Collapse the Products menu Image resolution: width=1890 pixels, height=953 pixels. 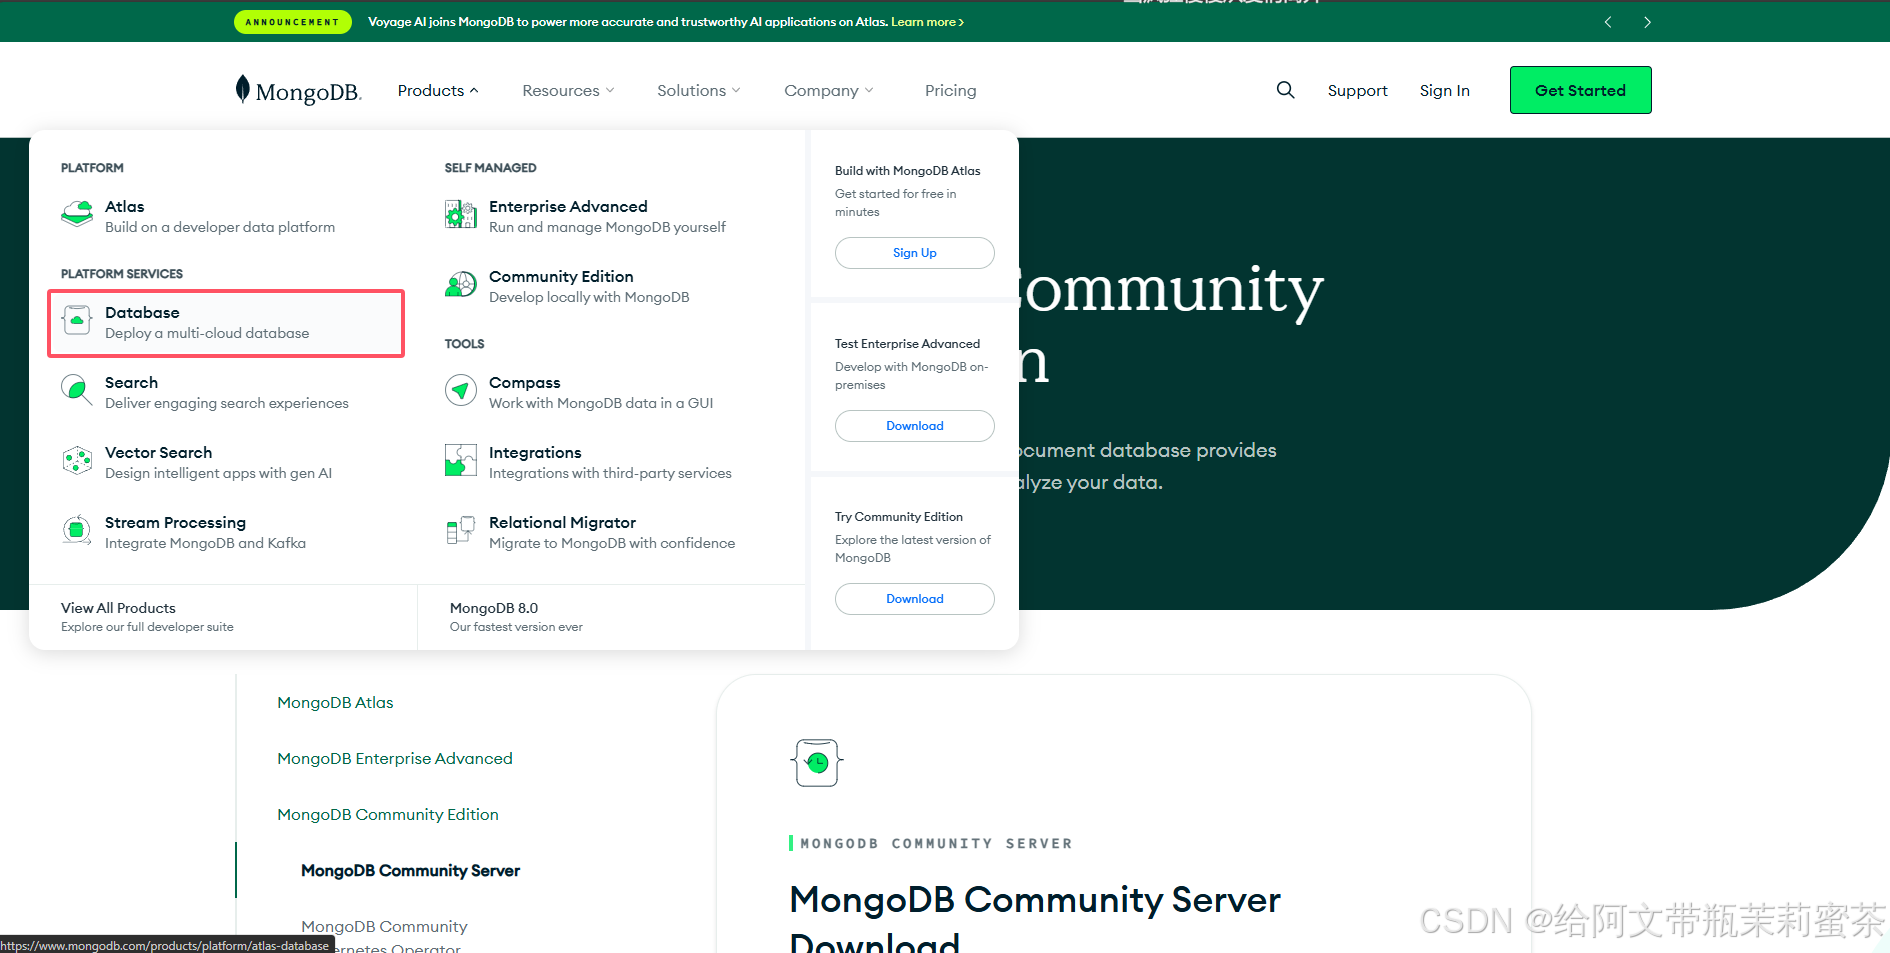(437, 90)
